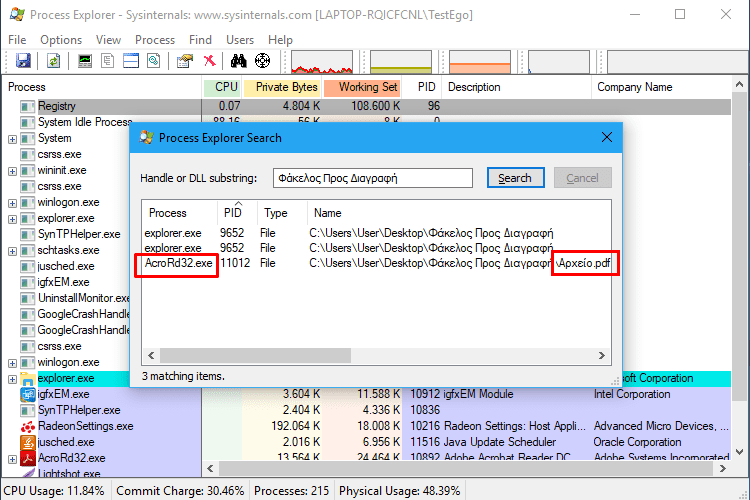Click the highlighted explorer.exe folder icon
The height and width of the screenshot is (500, 750).
click(28, 378)
